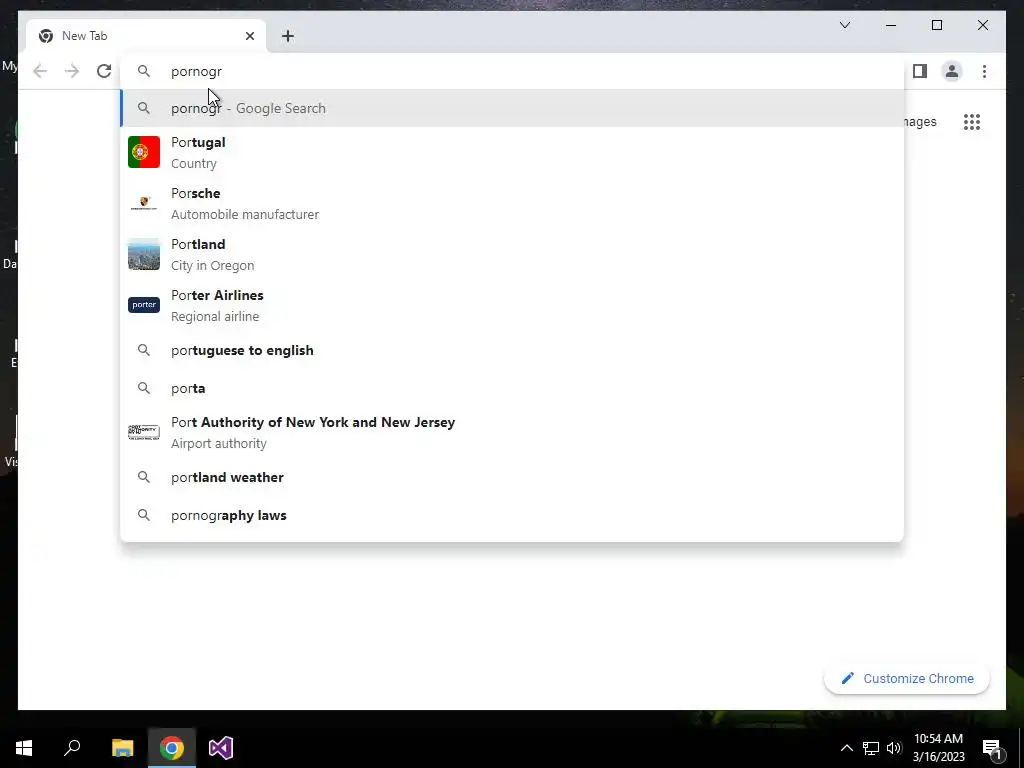Click the volume speaker tray icon

(x=894, y=748)
